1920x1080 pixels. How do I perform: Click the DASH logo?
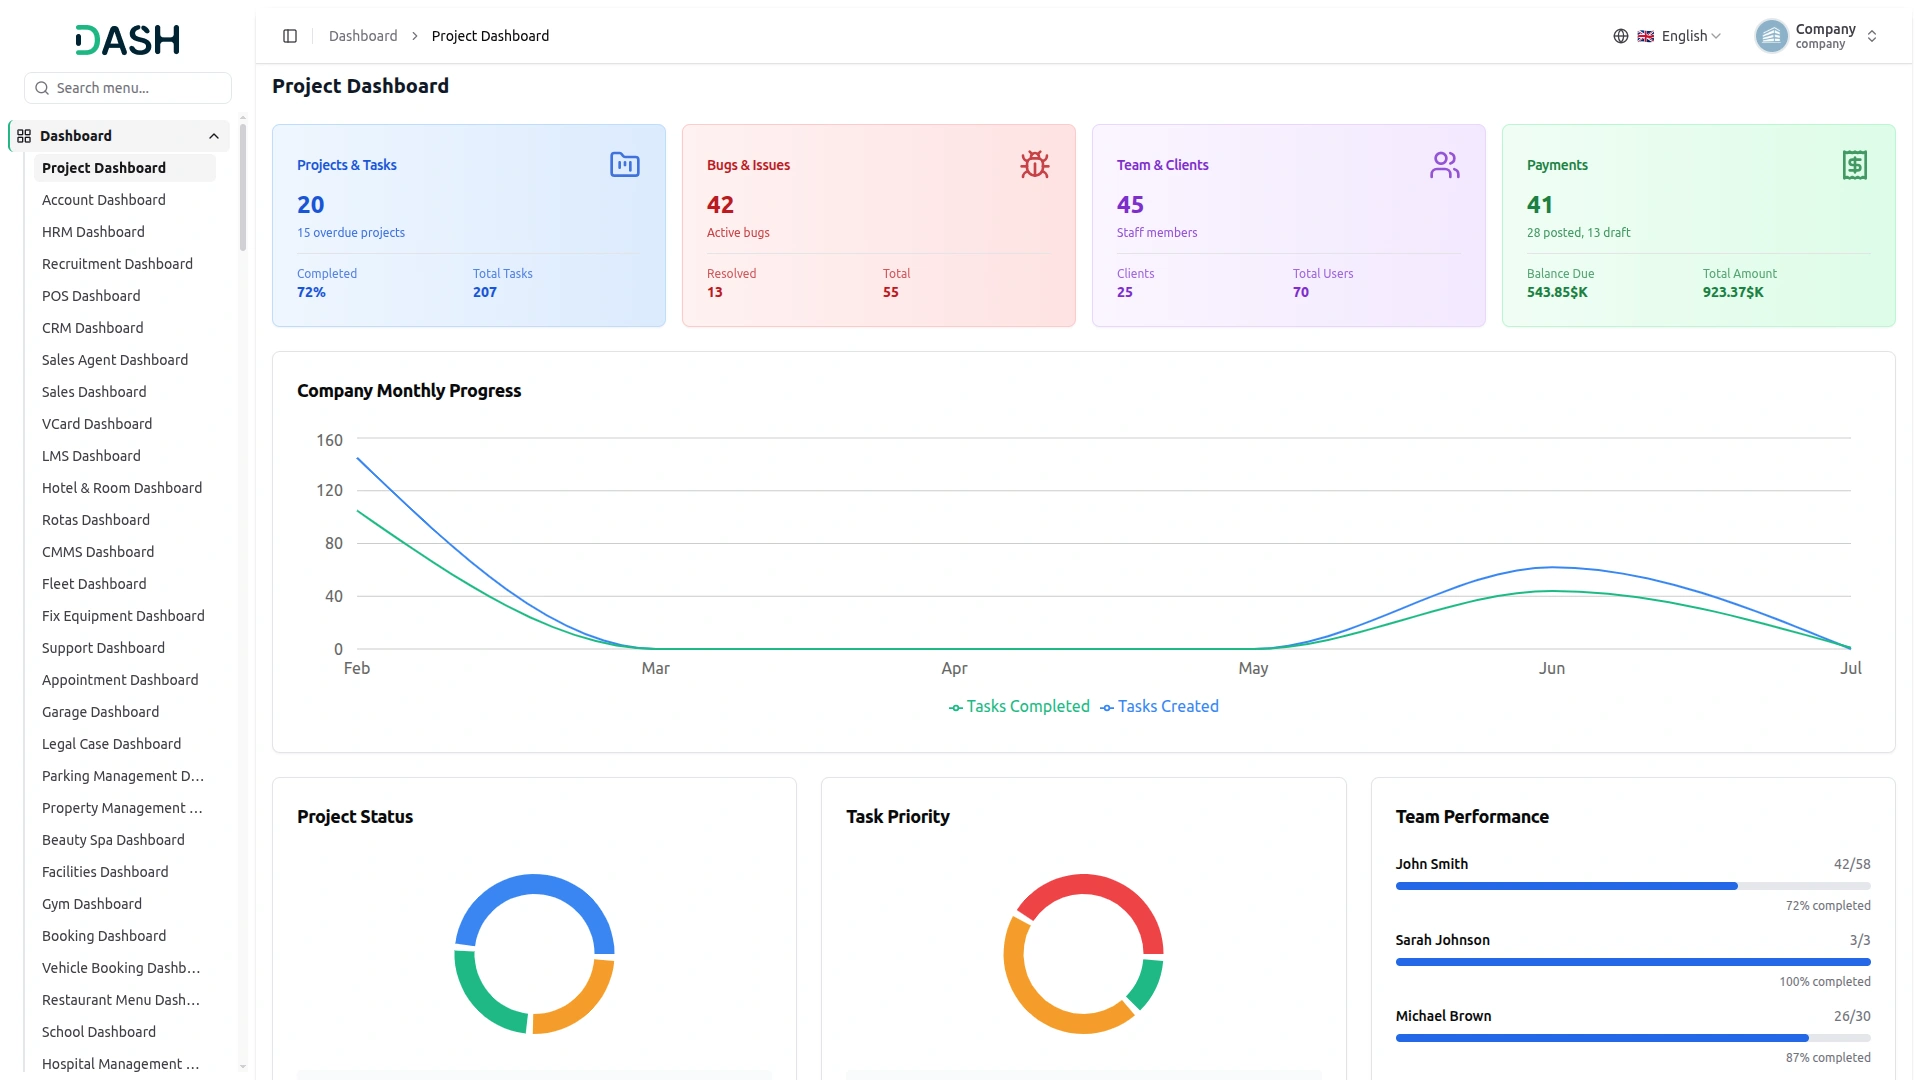(x=127, y=40)
